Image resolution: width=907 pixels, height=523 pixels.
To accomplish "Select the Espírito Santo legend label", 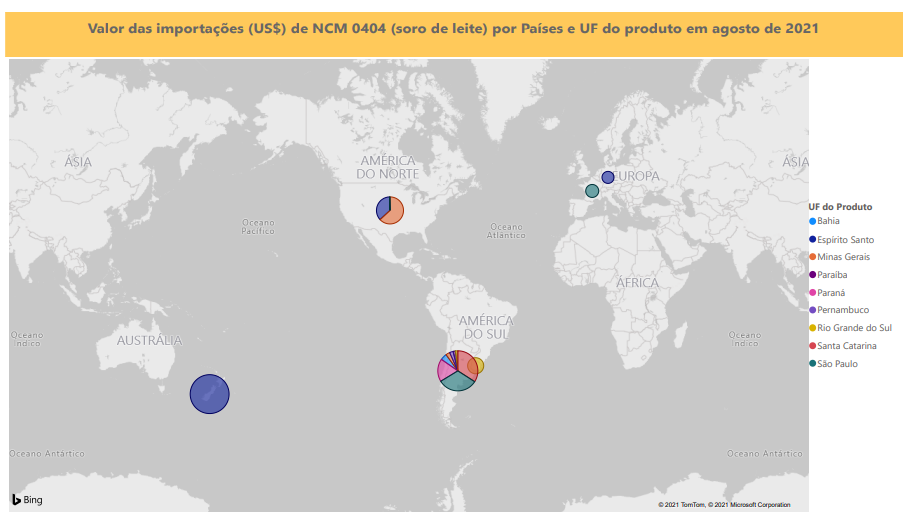I will (846, 240).
